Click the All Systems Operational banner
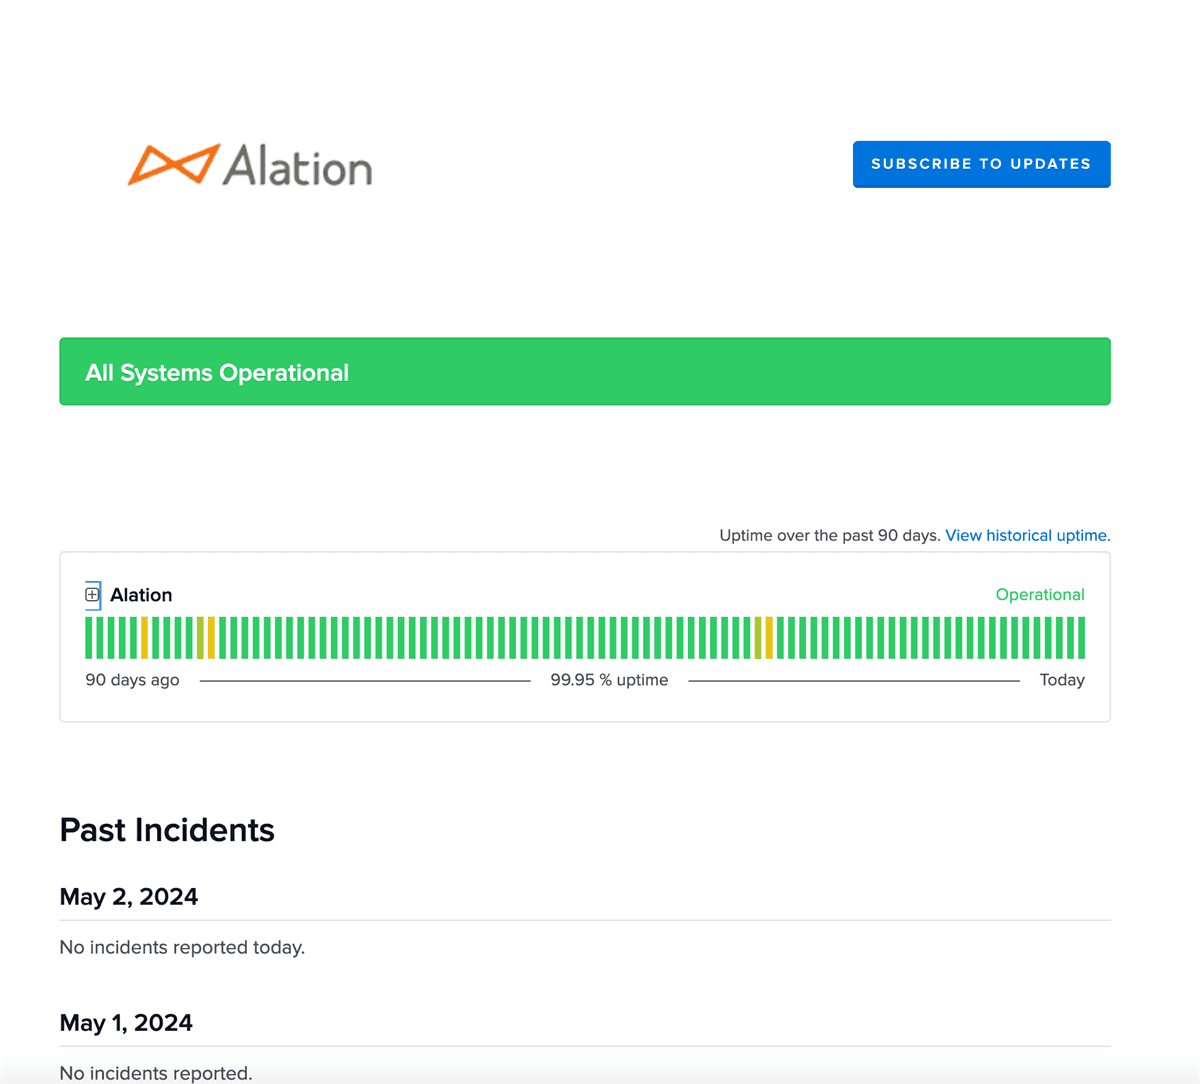This screenshot has height=1084, width=1200. tap(585, 371)
